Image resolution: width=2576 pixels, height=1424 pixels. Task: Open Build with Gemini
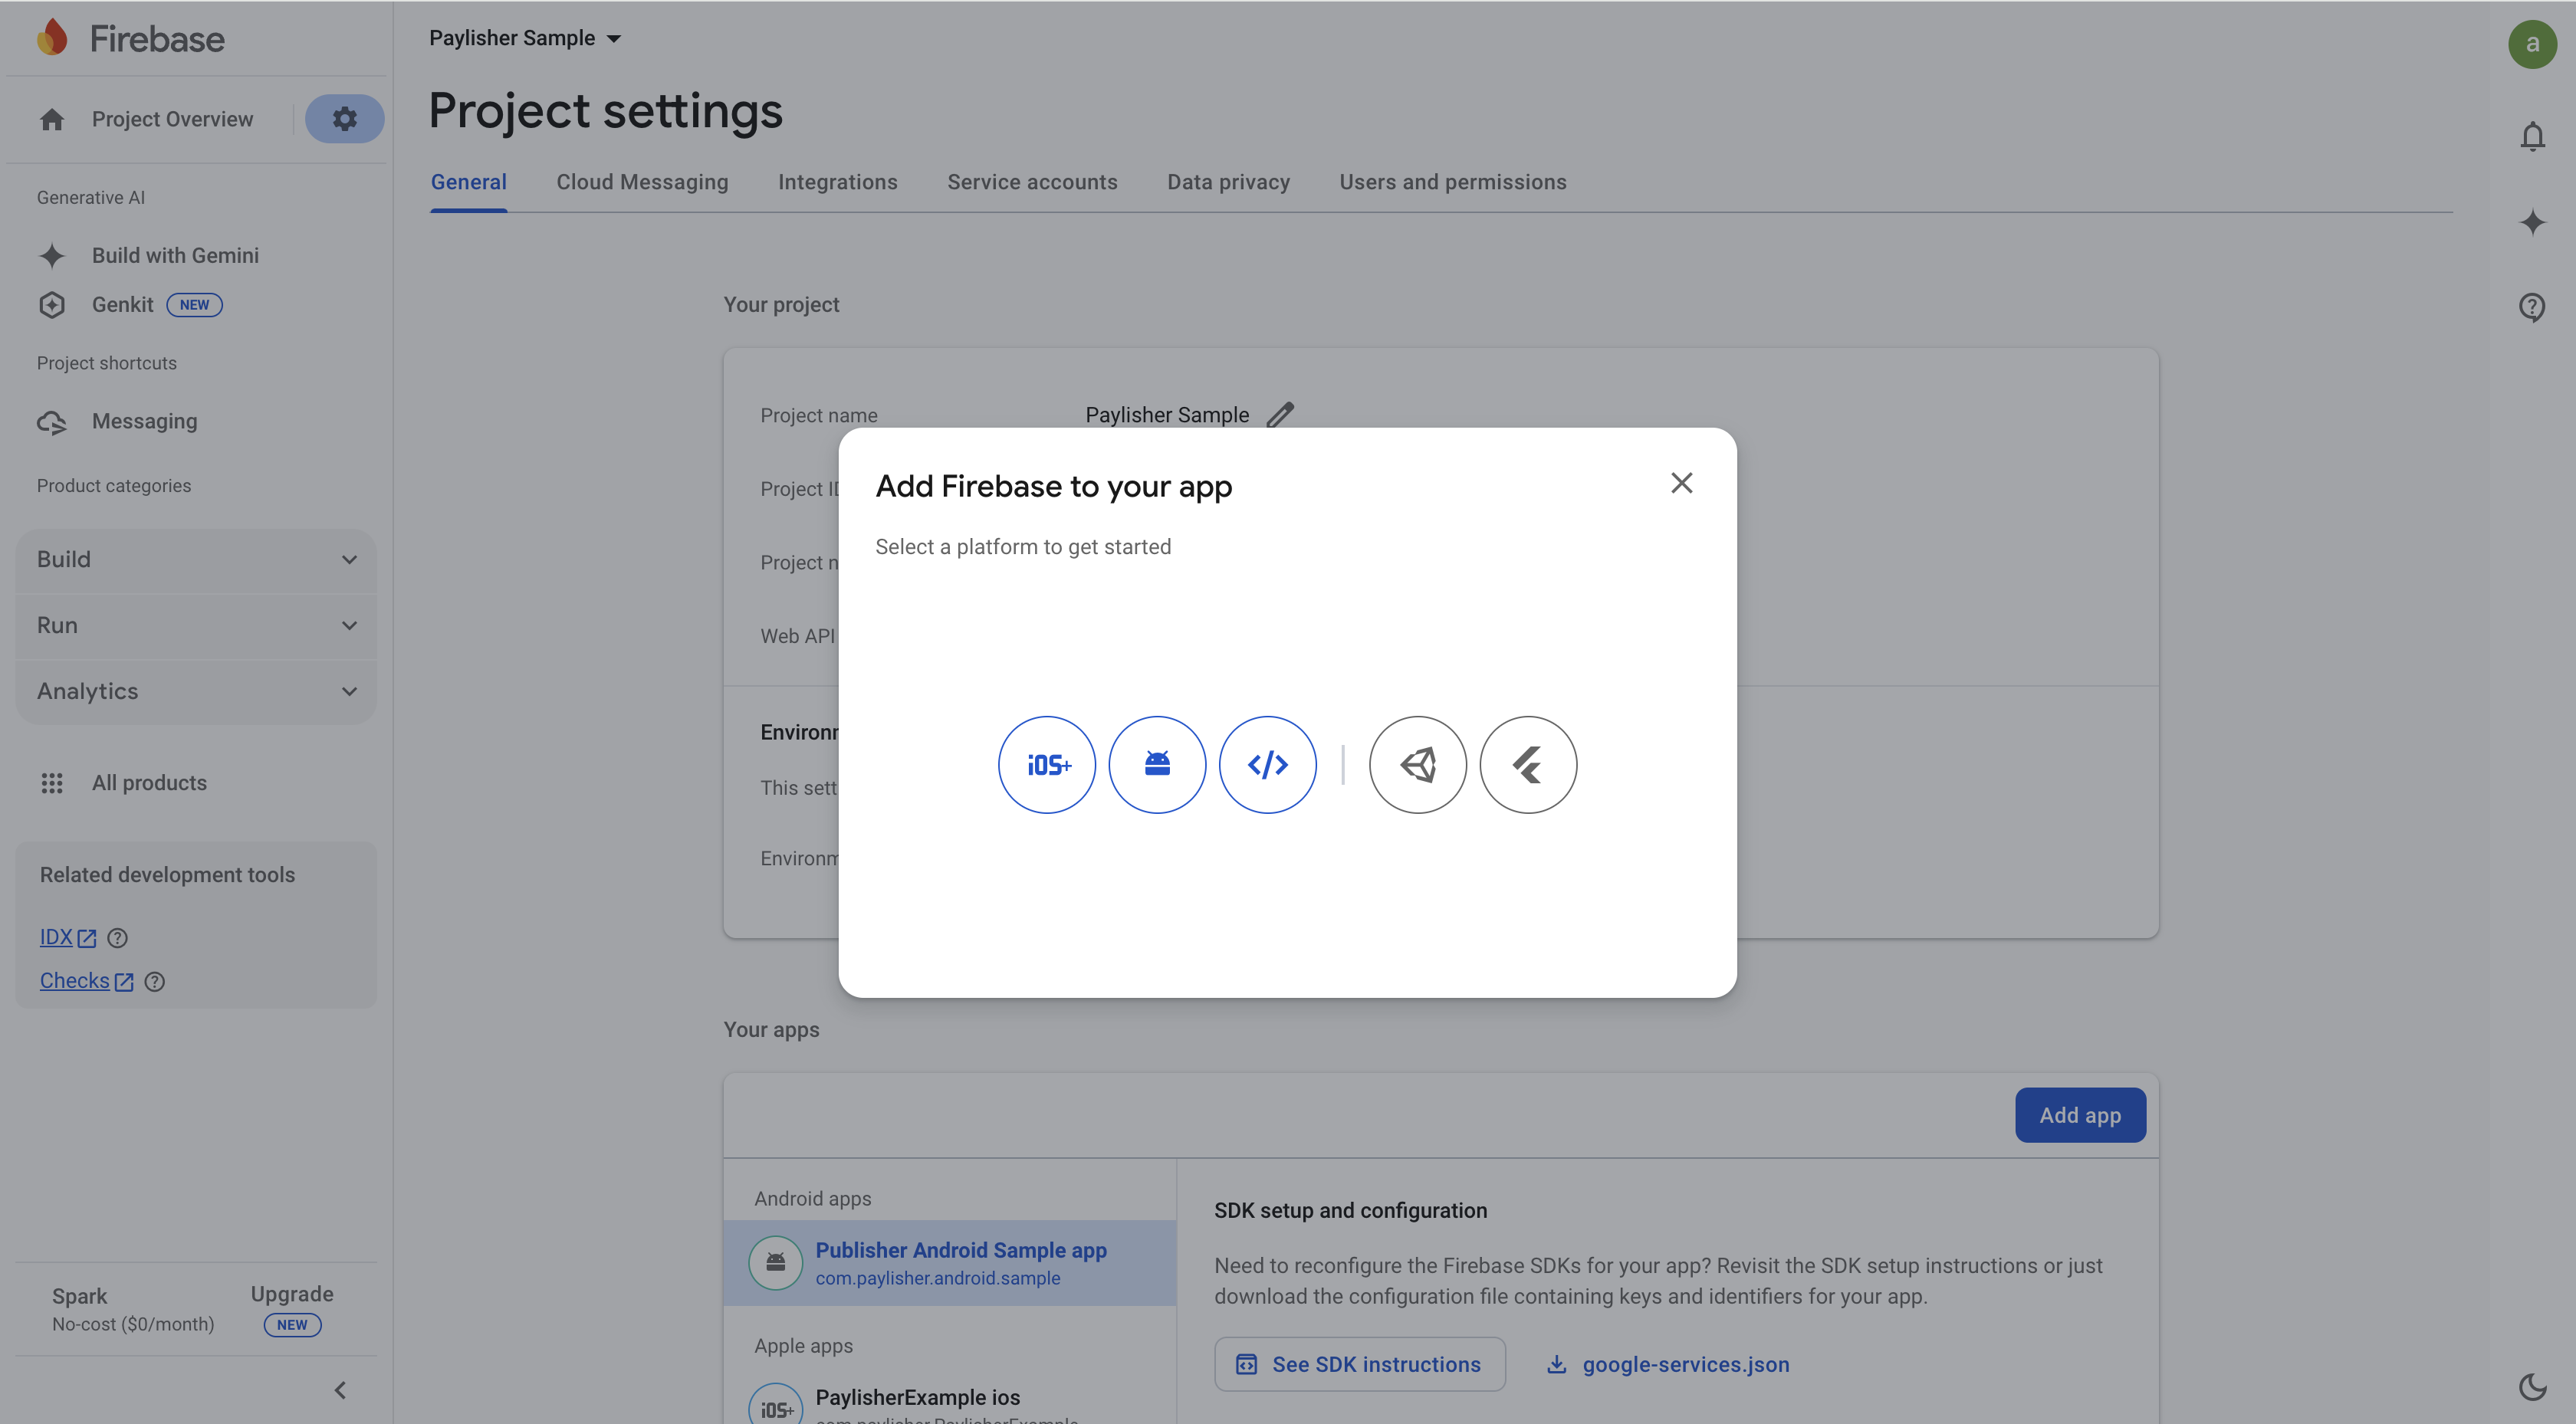(175, 255)
